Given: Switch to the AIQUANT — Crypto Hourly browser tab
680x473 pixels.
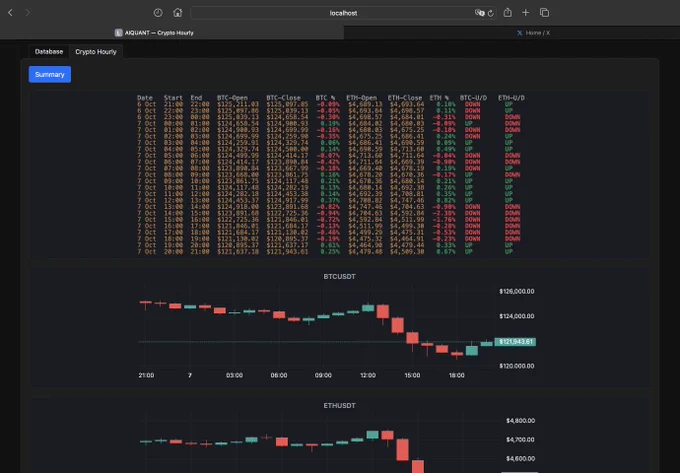Looking at the screenshot, I should click(x=172, y=33).
